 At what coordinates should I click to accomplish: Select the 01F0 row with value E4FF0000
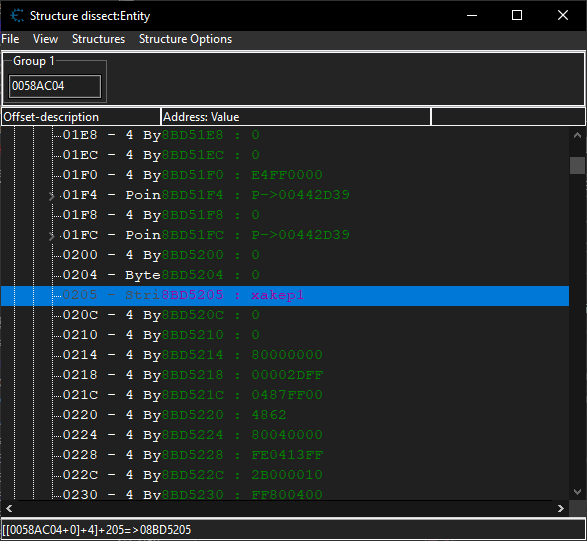tap(285, 175)
